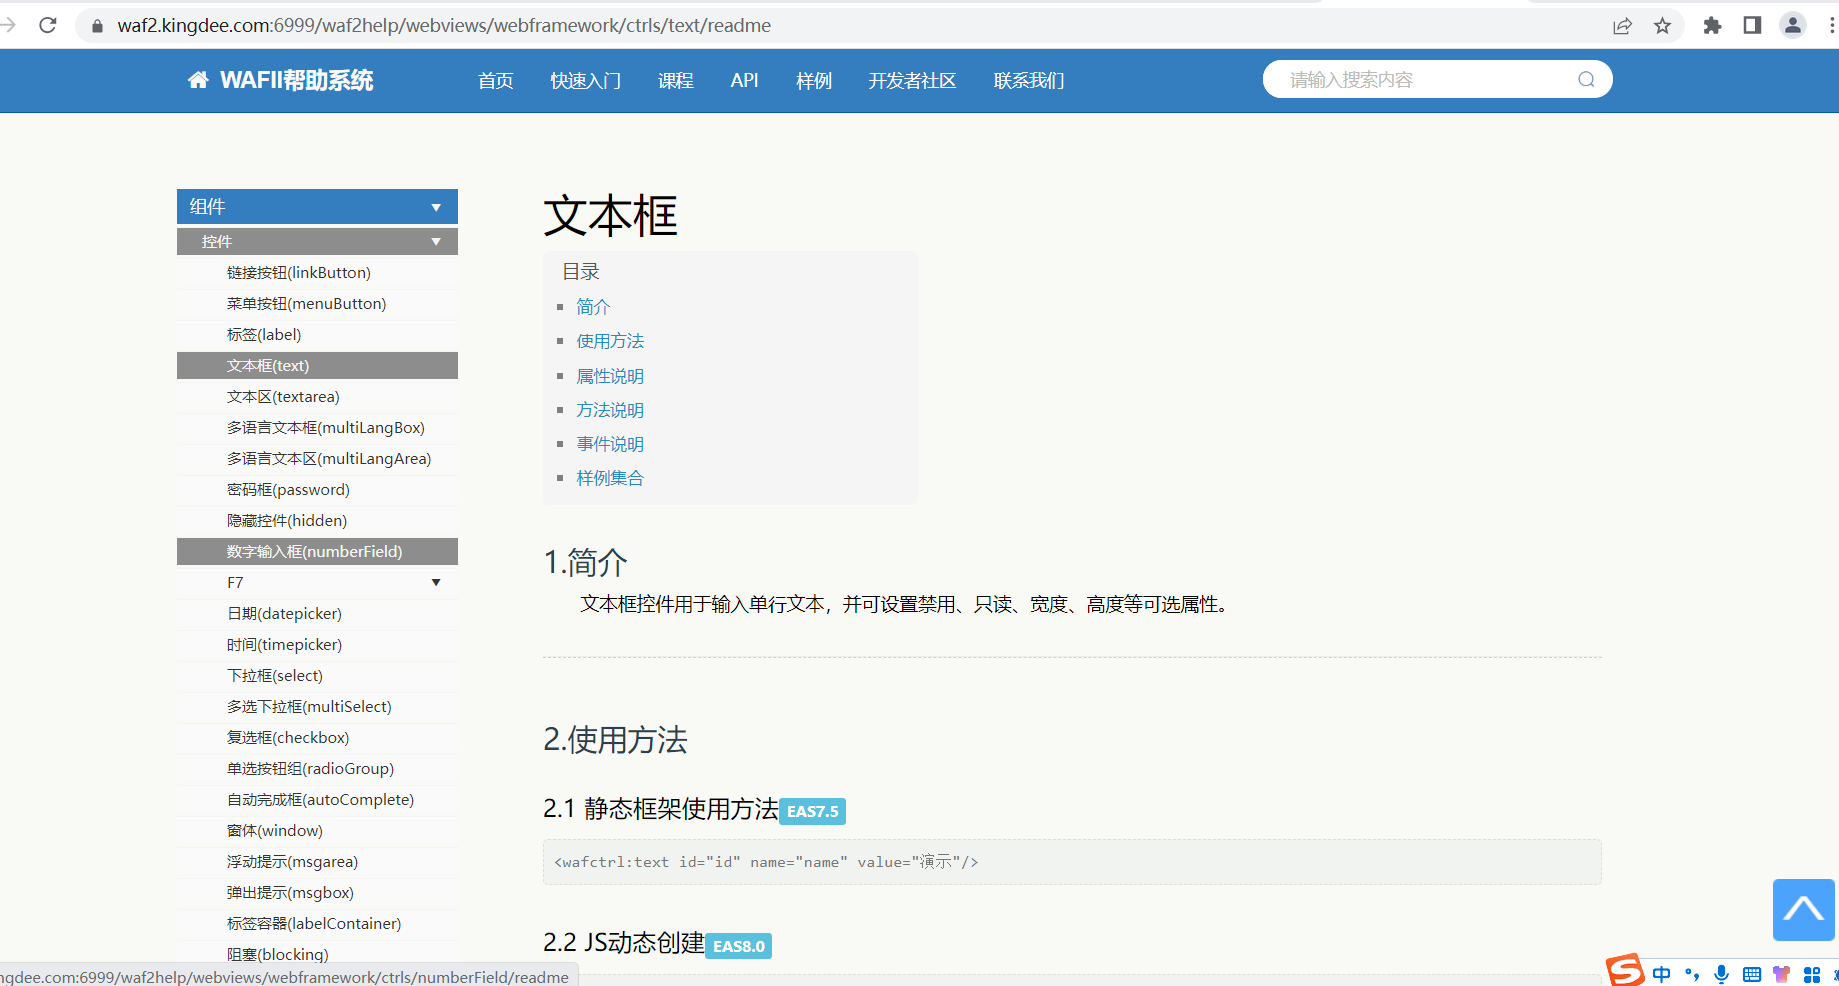Collapse the 组件 section arrow
This screenshot has height=986, width=1839.
click(436, 207)
